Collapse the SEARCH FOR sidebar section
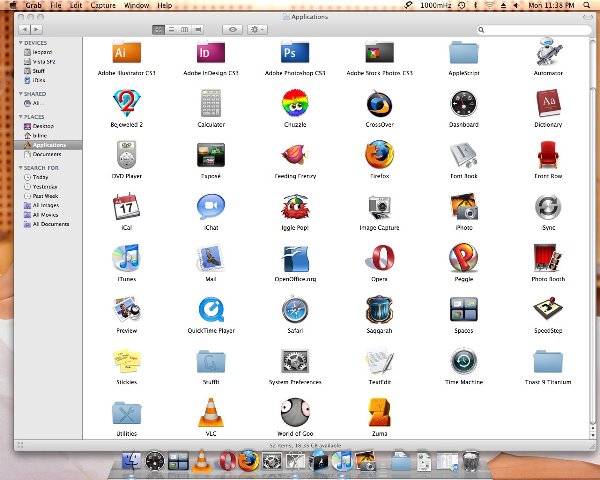600x480 pixels. pyautogui.click(x=21, y=168)
